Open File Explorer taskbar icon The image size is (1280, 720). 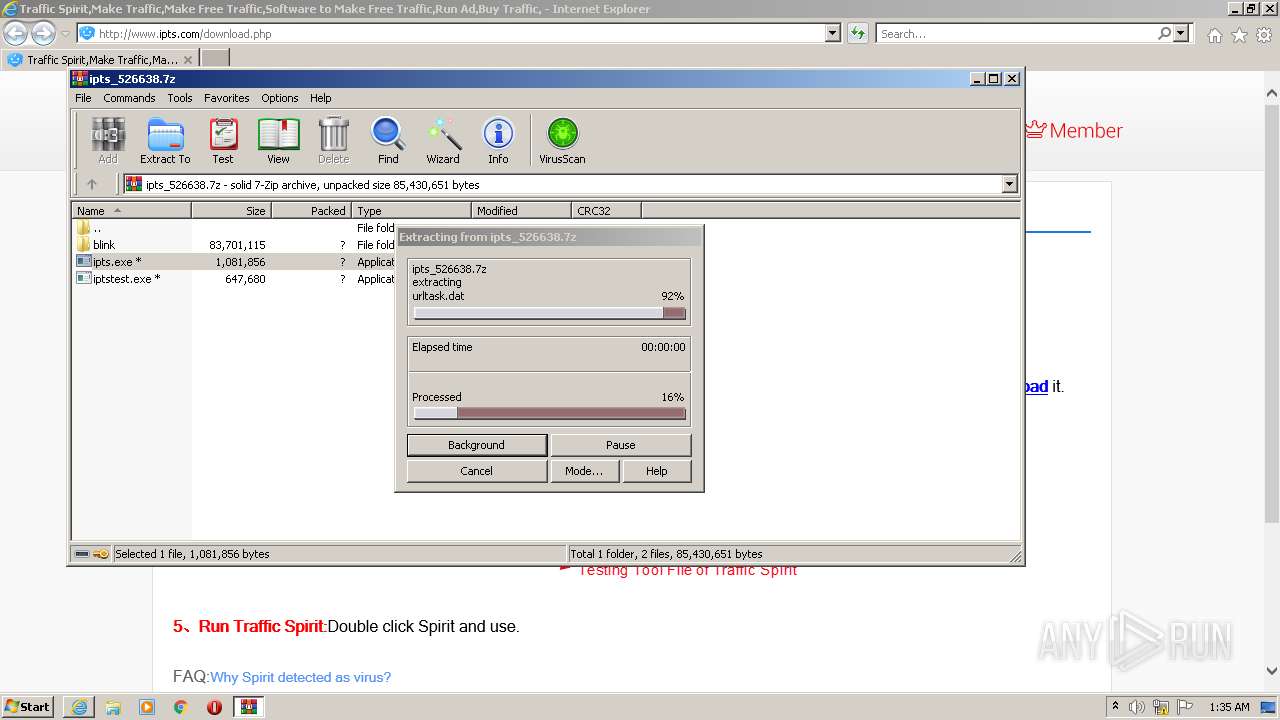tap(113, 707)
